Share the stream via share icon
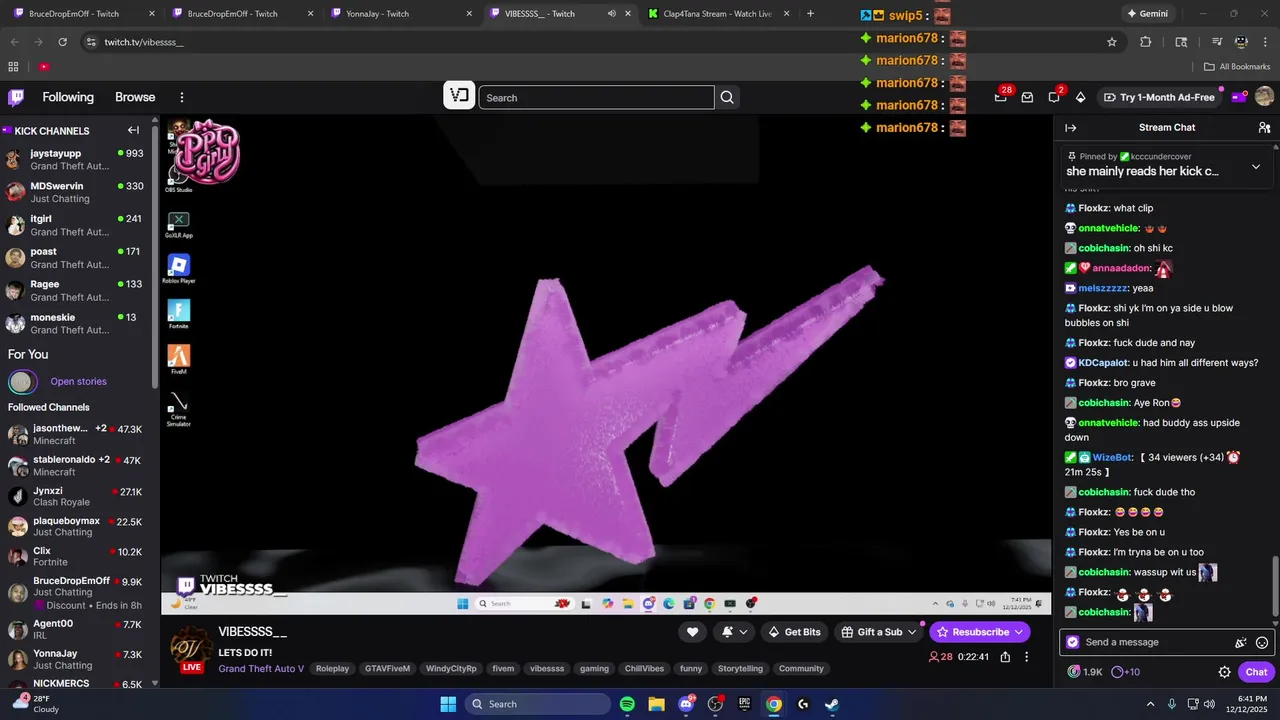This screenshot has width=1280, height=720. coord(1005,657)
